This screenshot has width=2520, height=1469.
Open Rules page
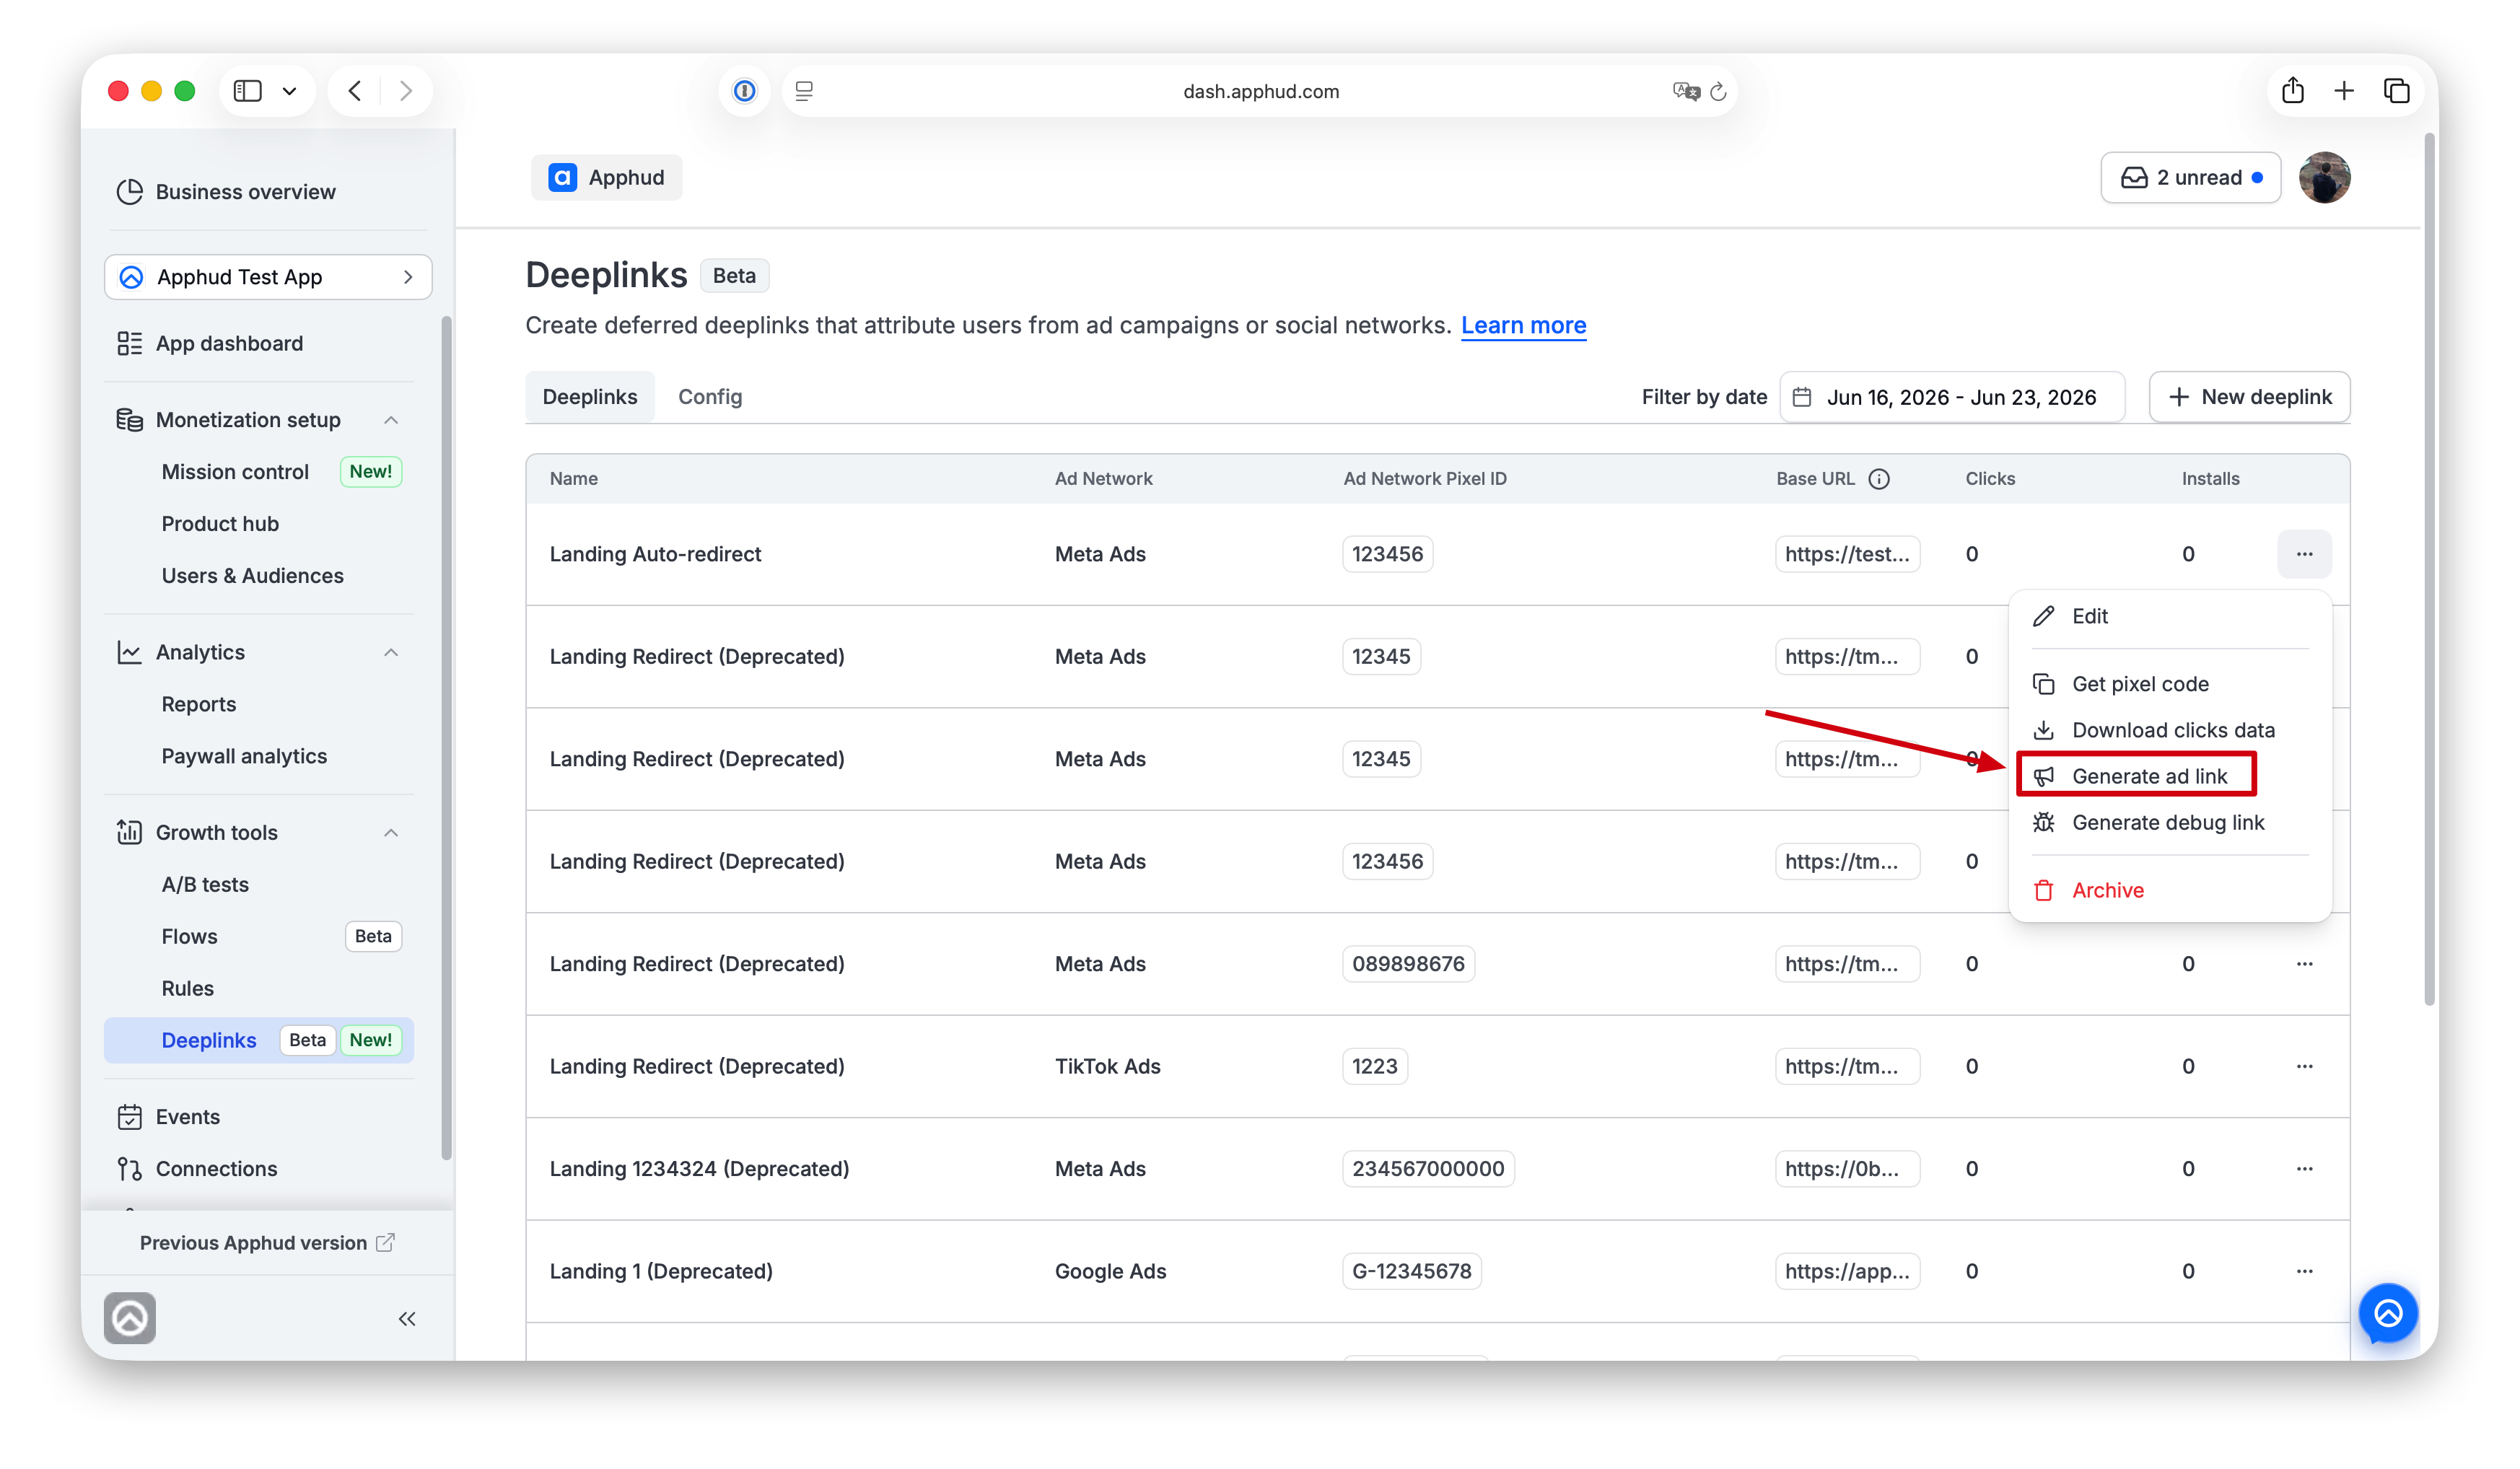point(187,988)
